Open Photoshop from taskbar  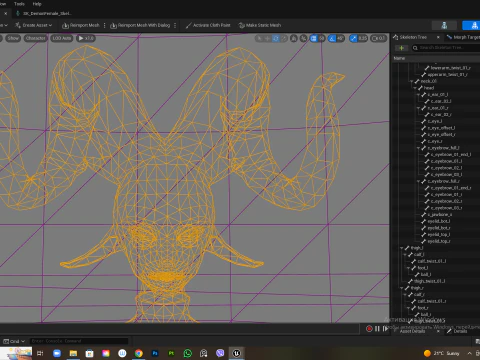click(x=155, y=353)
